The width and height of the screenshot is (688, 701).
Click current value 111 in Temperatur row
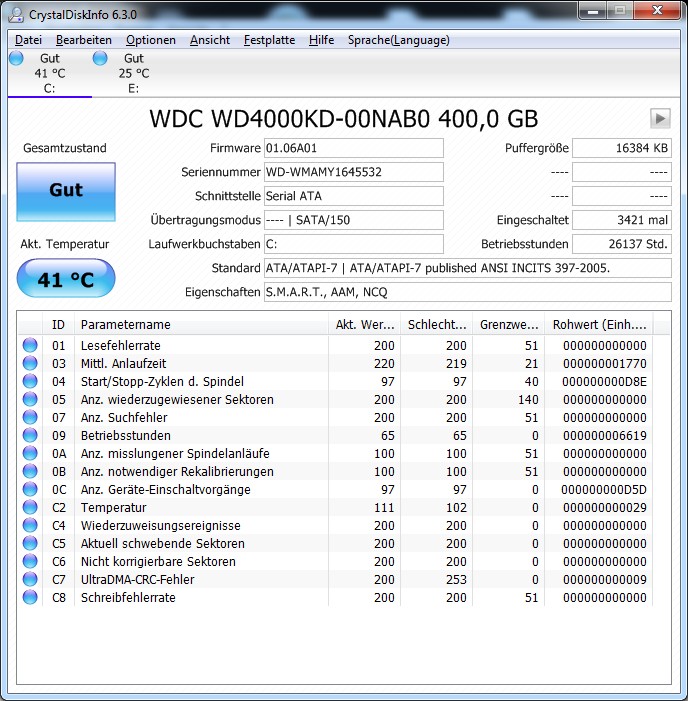coord(384,507)
